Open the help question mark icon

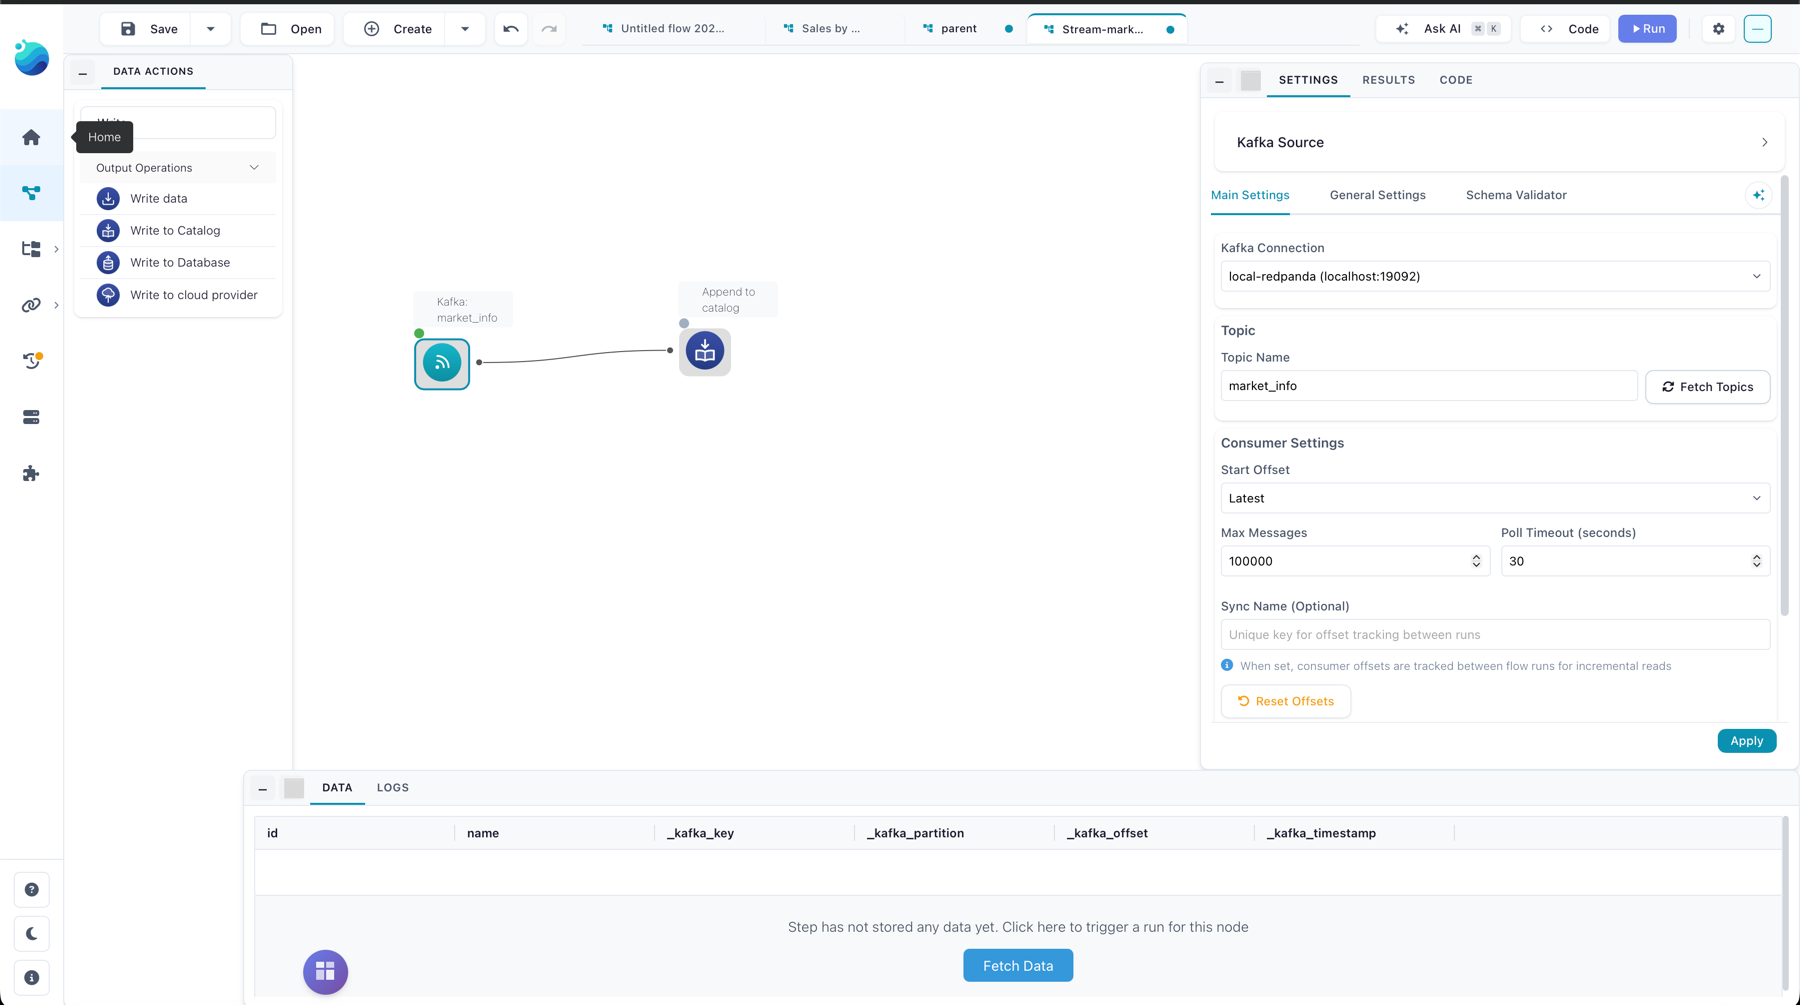click(32, 890)
